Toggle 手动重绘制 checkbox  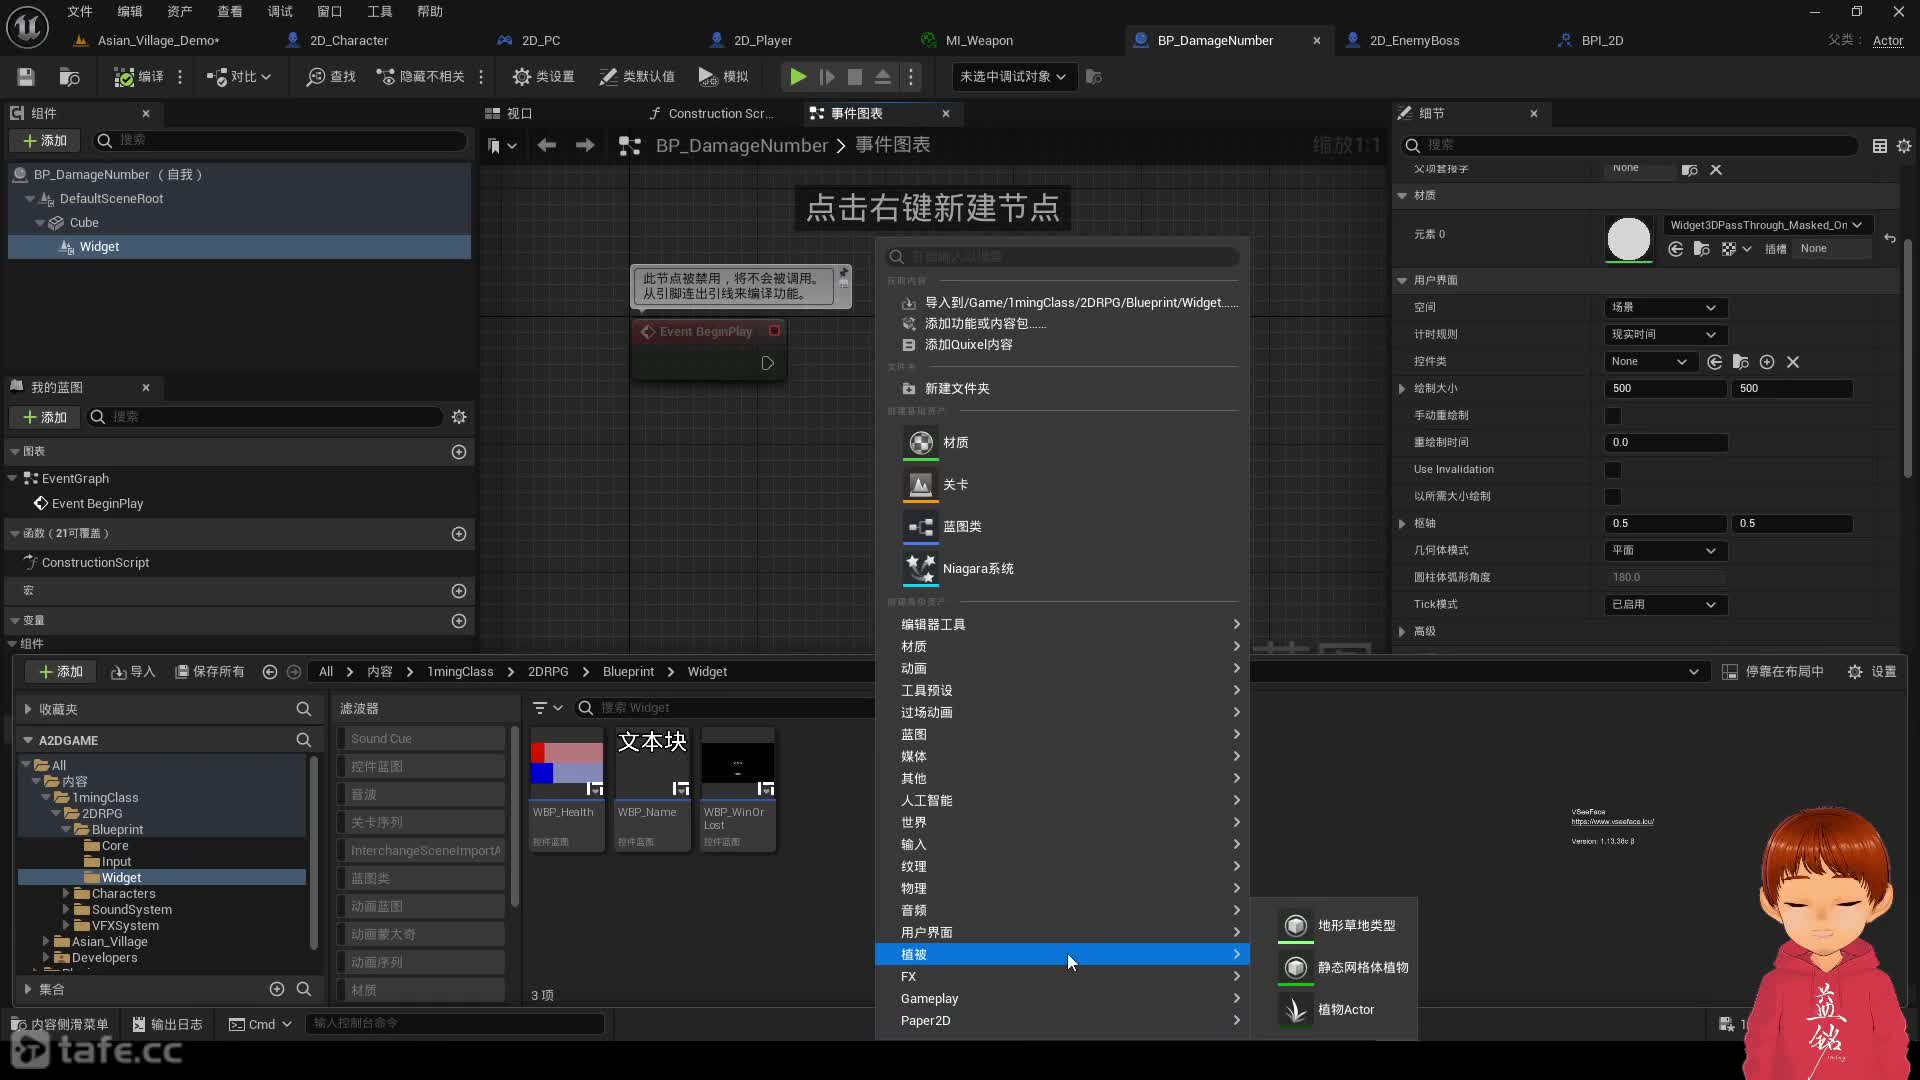coord(1613,416)
